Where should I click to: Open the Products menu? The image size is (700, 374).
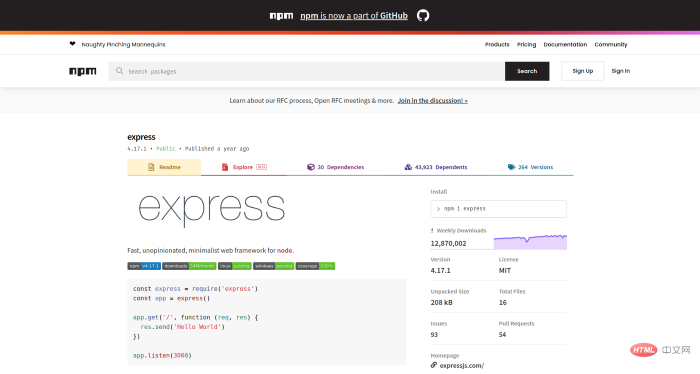(497, 45)
